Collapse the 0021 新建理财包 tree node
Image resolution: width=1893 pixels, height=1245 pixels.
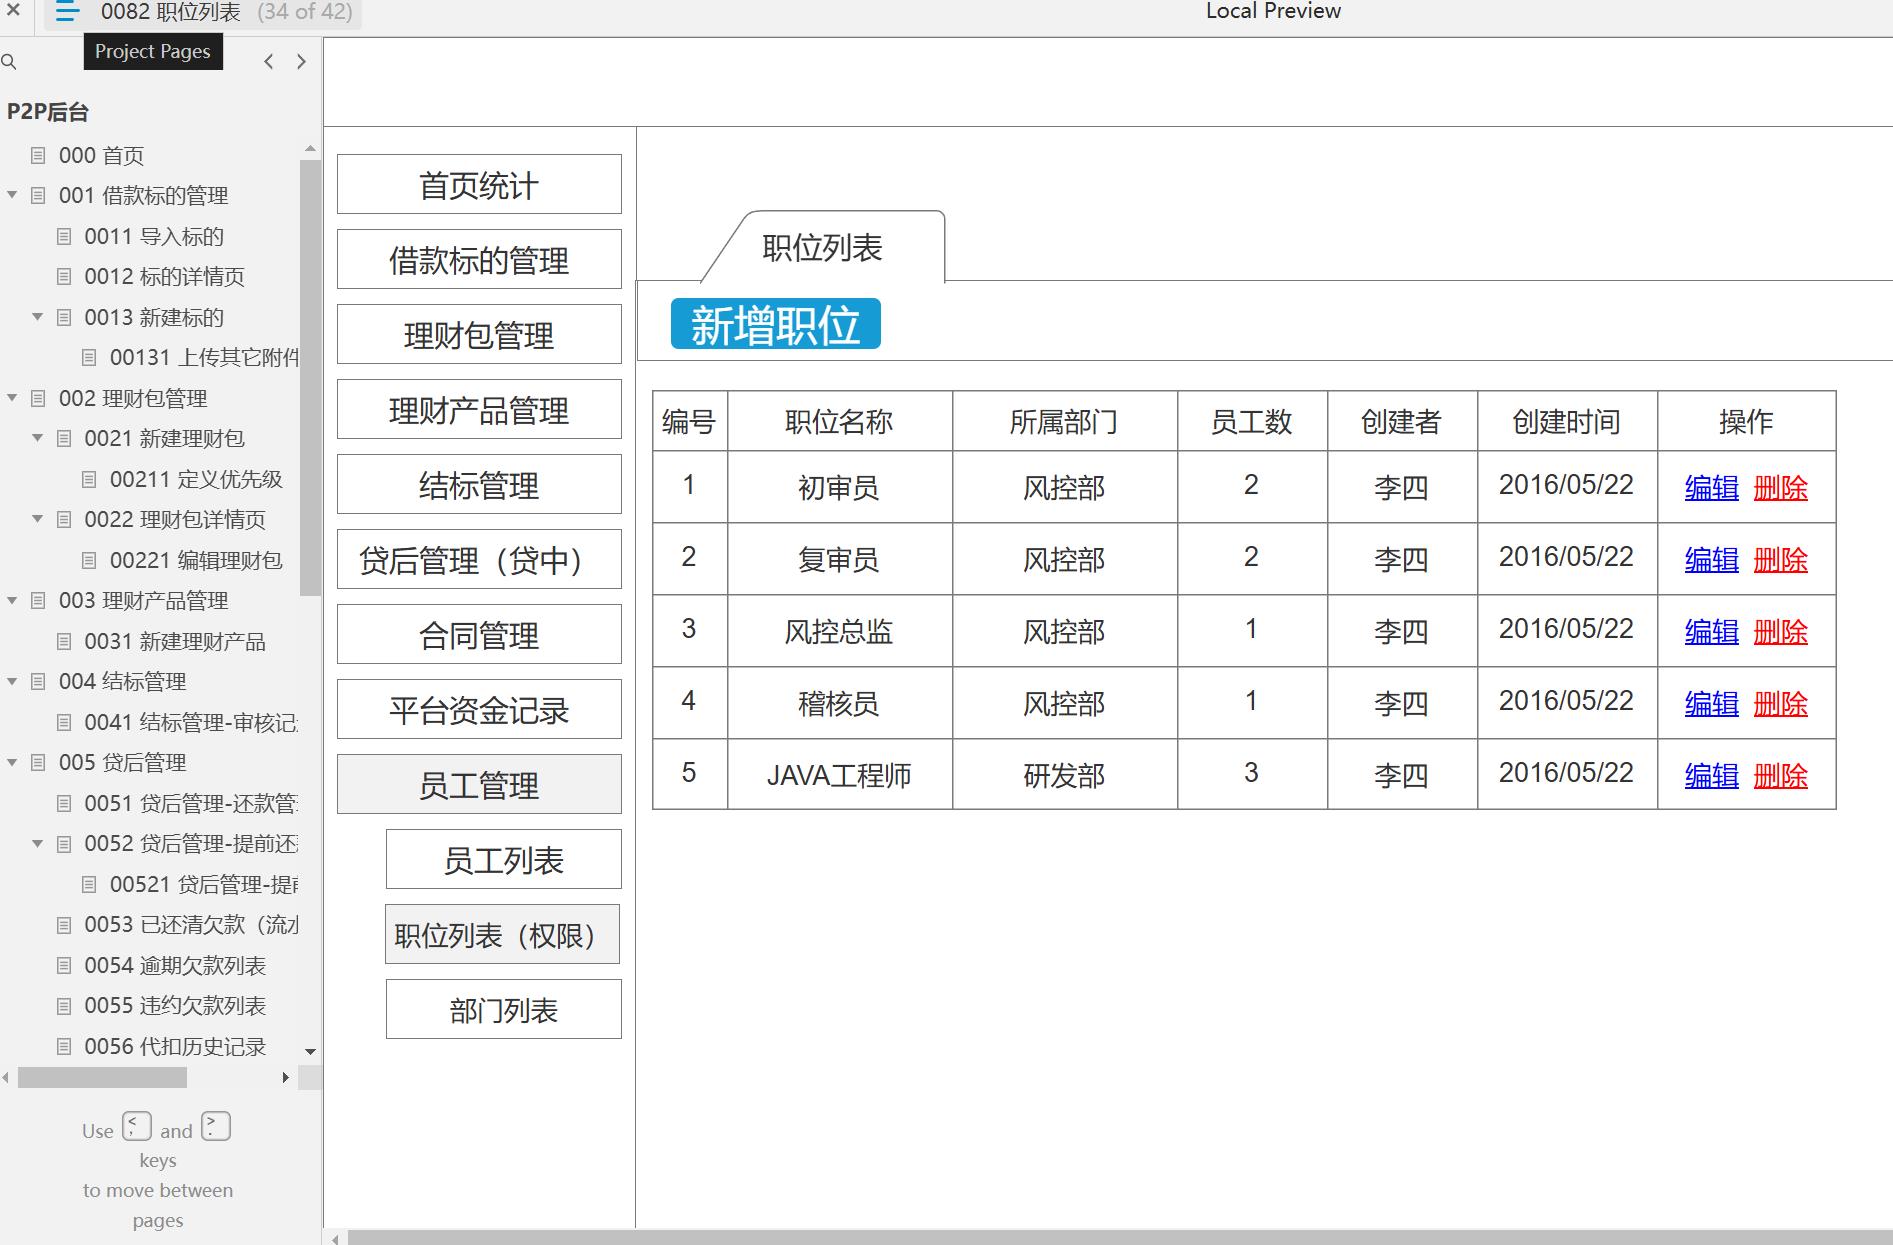(37, 438)
